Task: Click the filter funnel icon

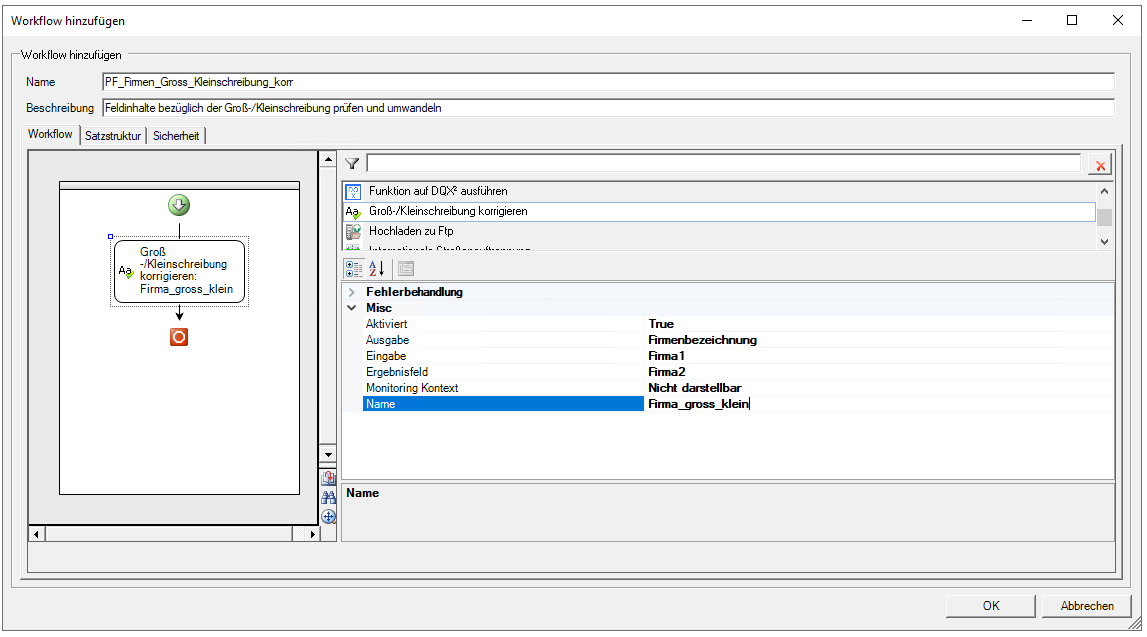Action: [353, 164]
